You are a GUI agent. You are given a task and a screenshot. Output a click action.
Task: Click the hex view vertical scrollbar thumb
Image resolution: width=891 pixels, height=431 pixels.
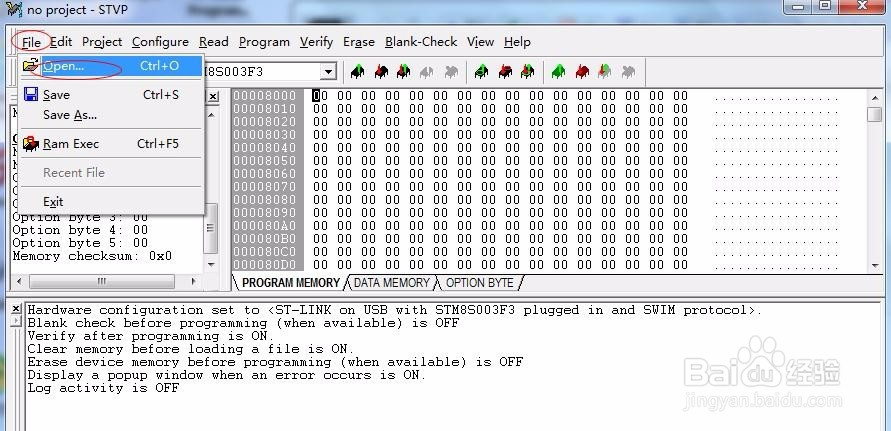point(875,114)
